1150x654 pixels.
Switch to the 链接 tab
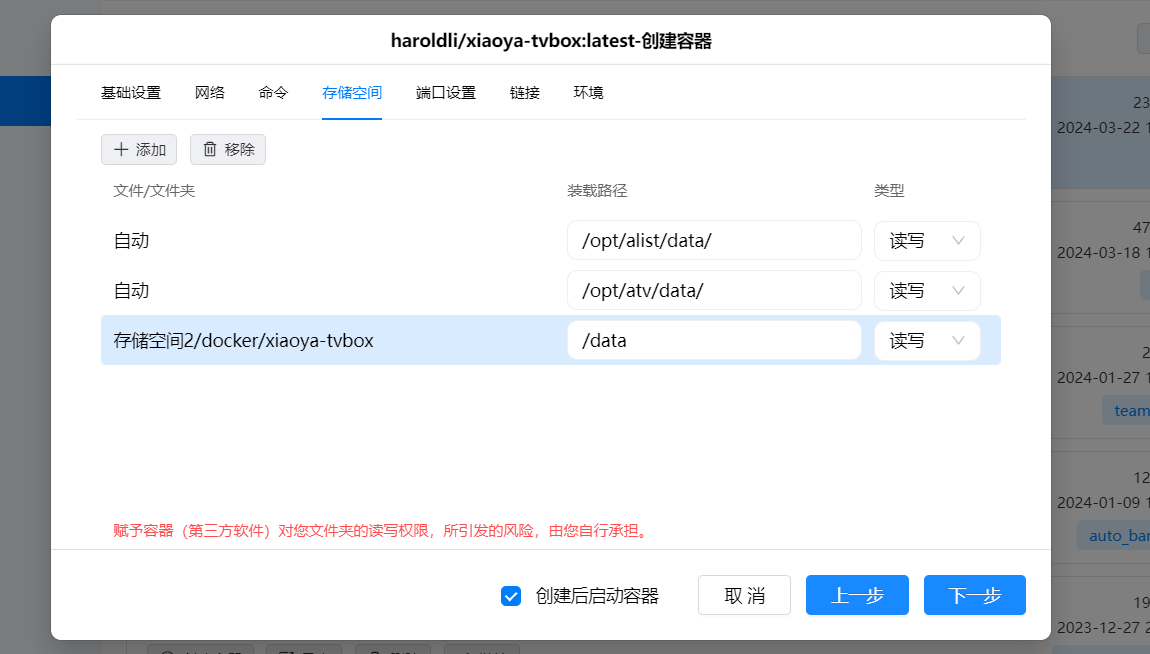click(x=525, y=93)
